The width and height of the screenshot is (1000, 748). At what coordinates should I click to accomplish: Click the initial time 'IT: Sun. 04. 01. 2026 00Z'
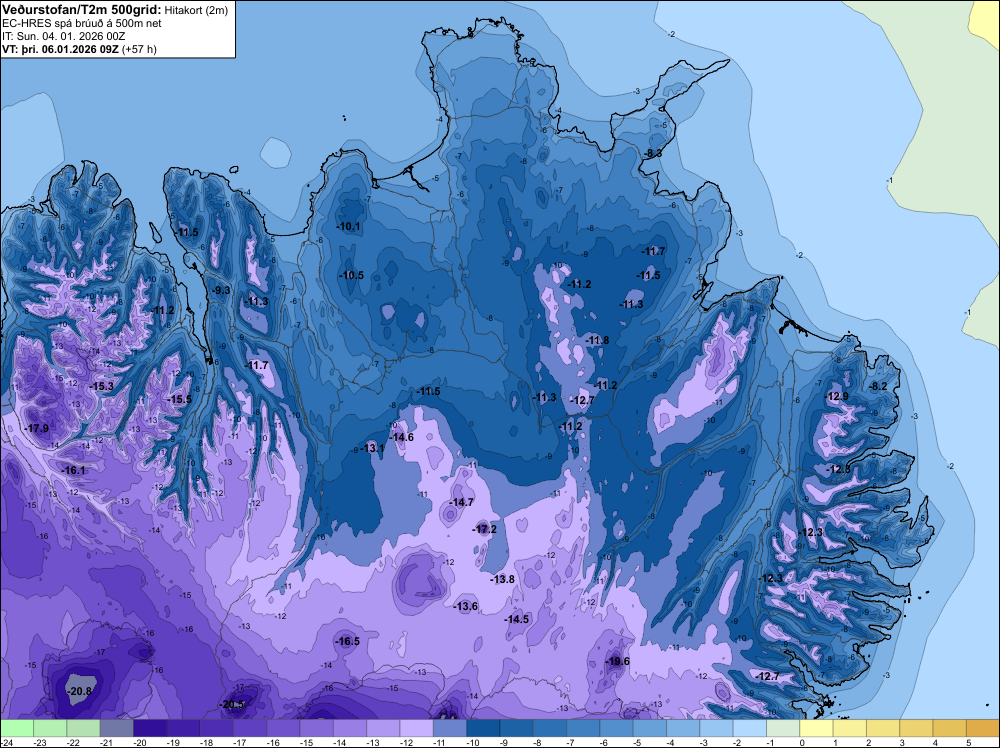click(62, 36)
